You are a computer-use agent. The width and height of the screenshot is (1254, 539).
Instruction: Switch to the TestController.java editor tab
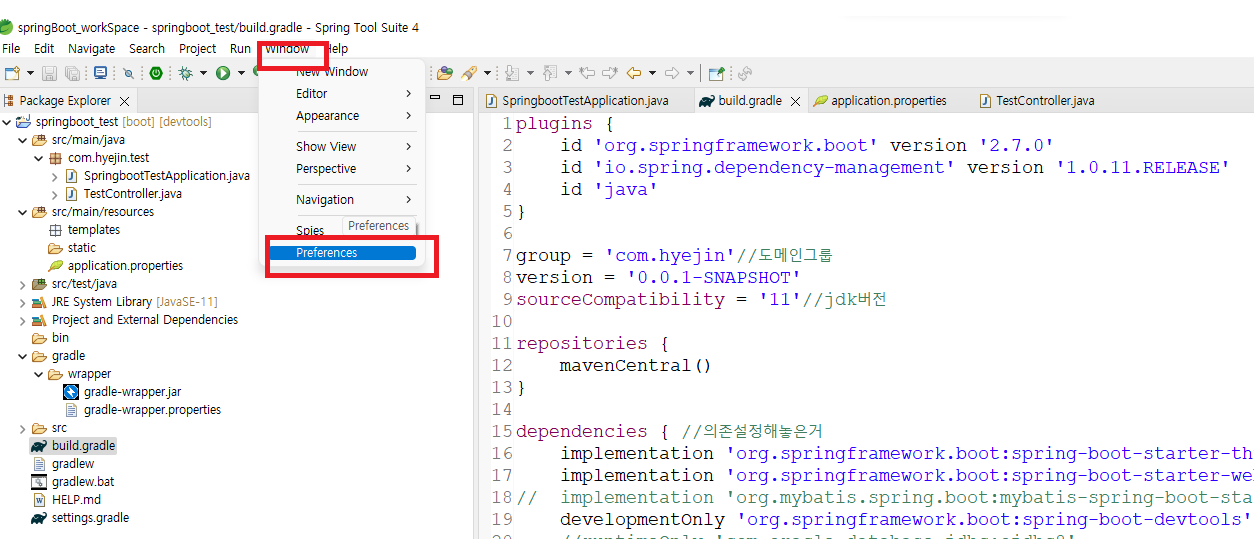(1039, 101)
